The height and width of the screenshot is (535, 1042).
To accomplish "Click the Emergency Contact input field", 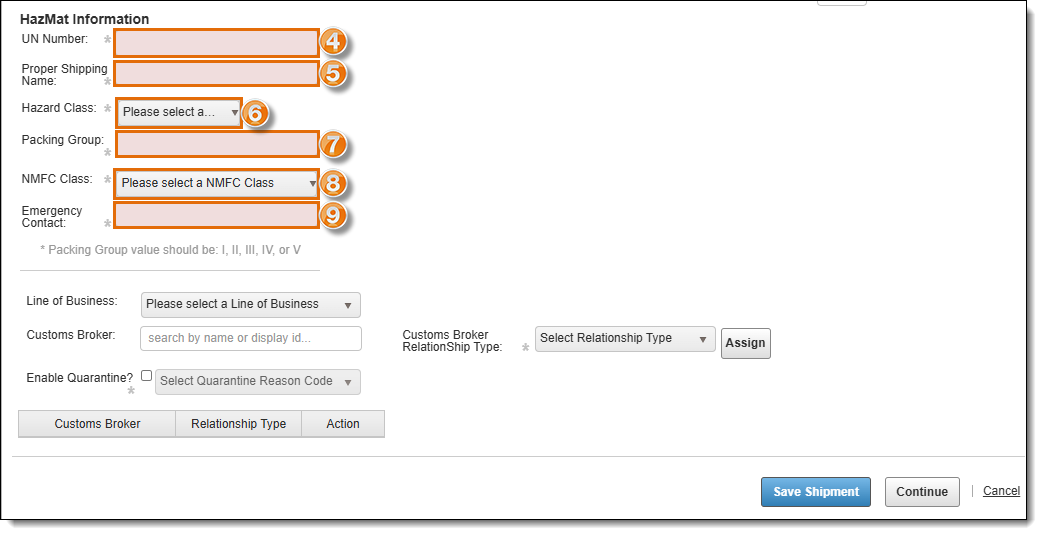I will coord(216,215).
